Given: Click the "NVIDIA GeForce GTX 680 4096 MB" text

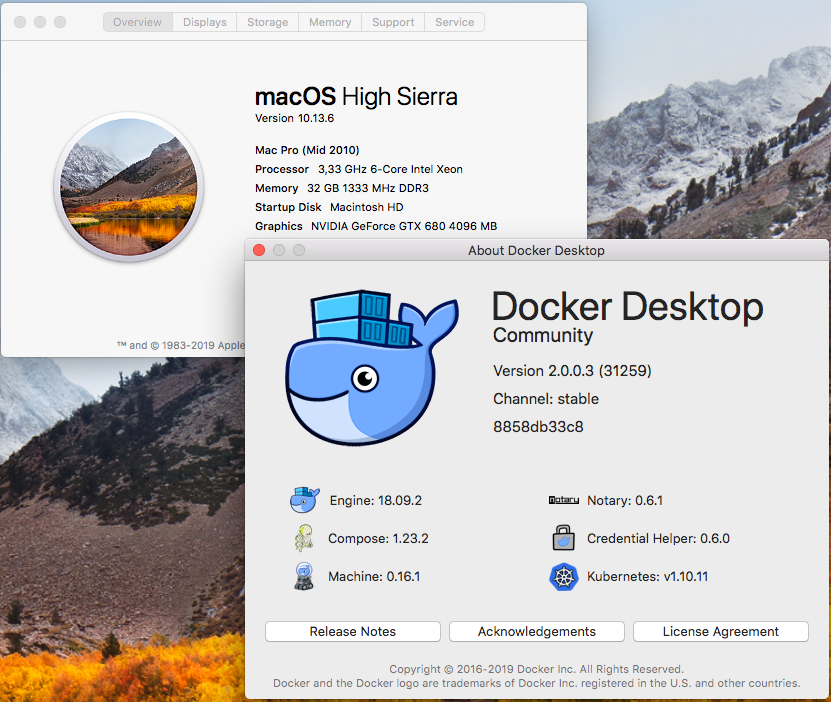Looking at the screenshot, I should pos(404,227).
